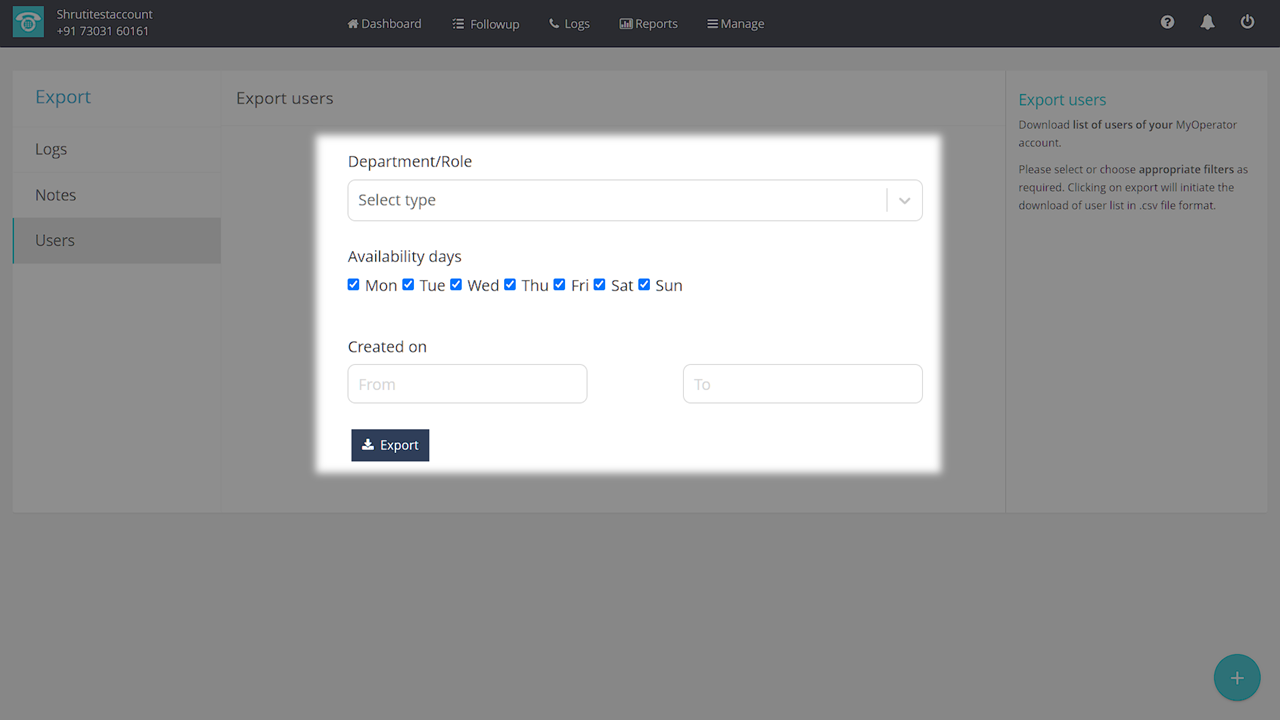
Task: Uncheck the Mon availability checkbox
Action: click(354, 285)
